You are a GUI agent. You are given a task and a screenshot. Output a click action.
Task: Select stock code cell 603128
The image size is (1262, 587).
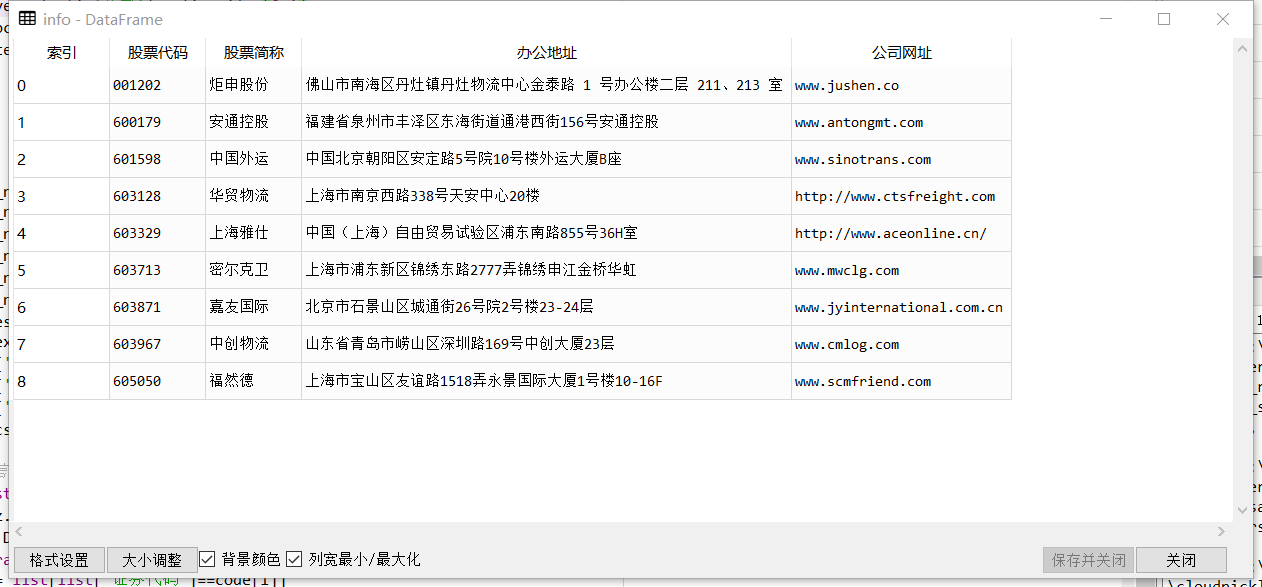click(x=158, y=197)
